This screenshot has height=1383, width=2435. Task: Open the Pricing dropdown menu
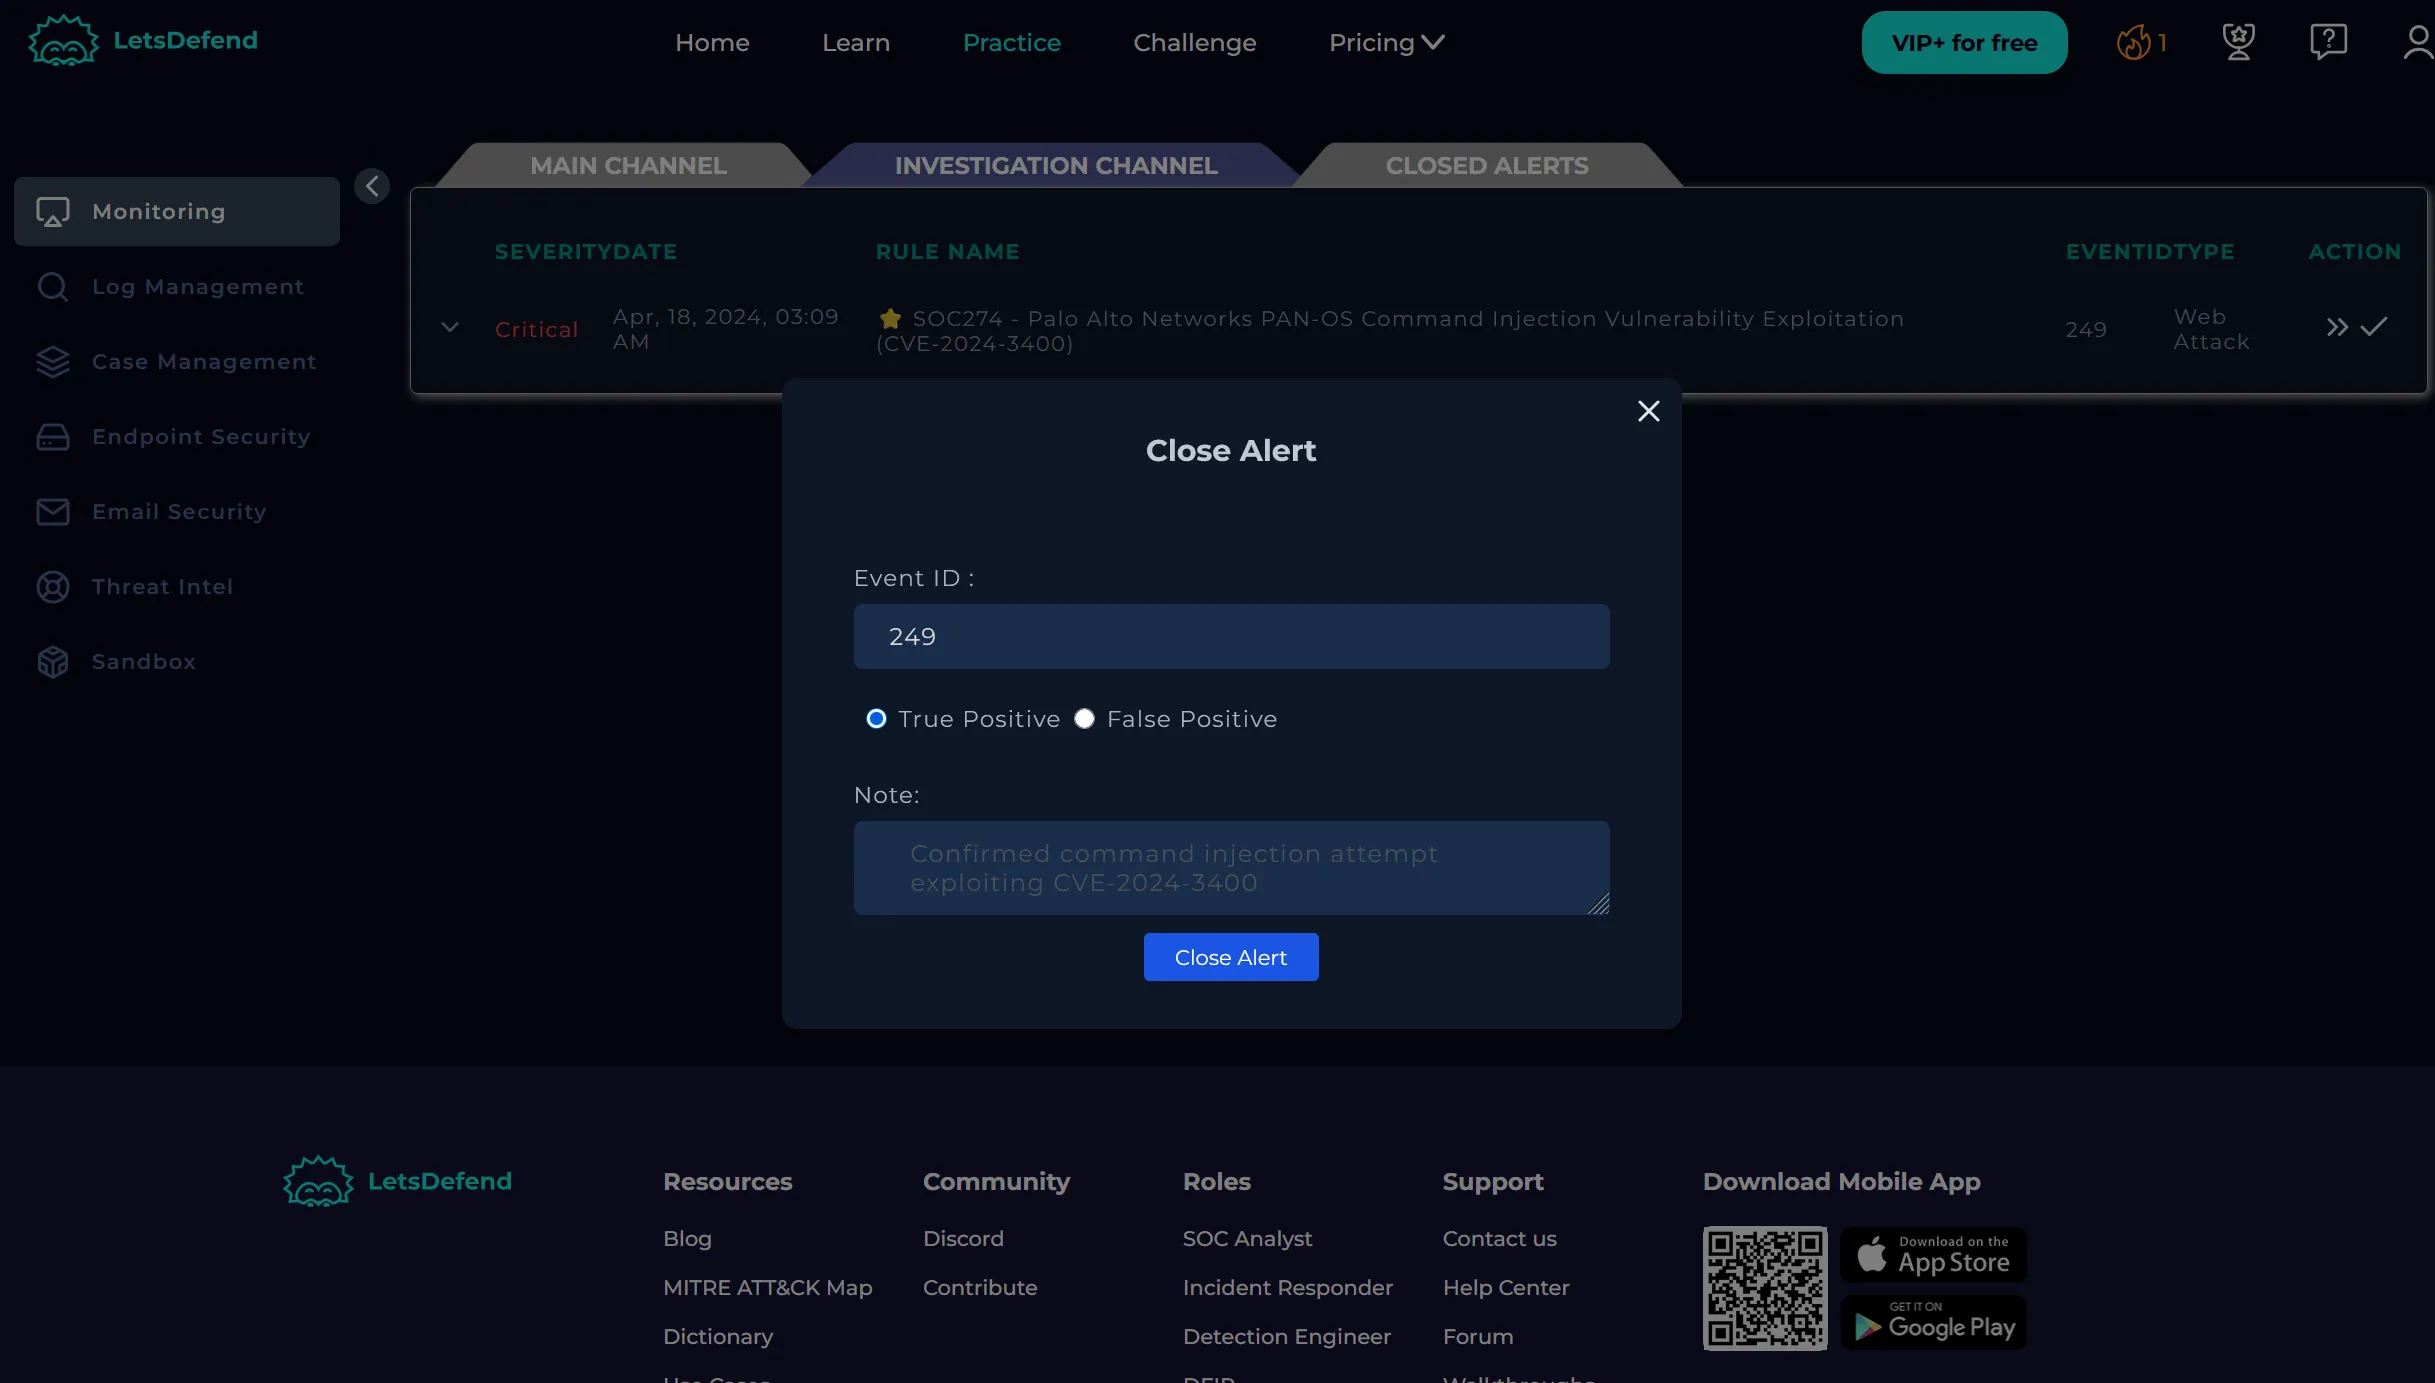coord(1386,43)
